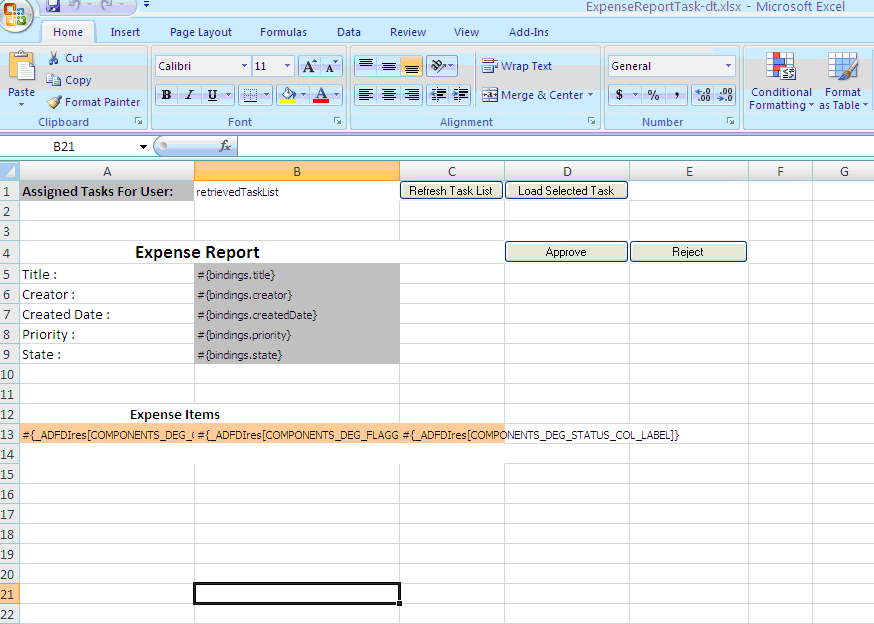Expand the Number format dropdown
This screenshot has height=624, width=874.
point(728,66)
